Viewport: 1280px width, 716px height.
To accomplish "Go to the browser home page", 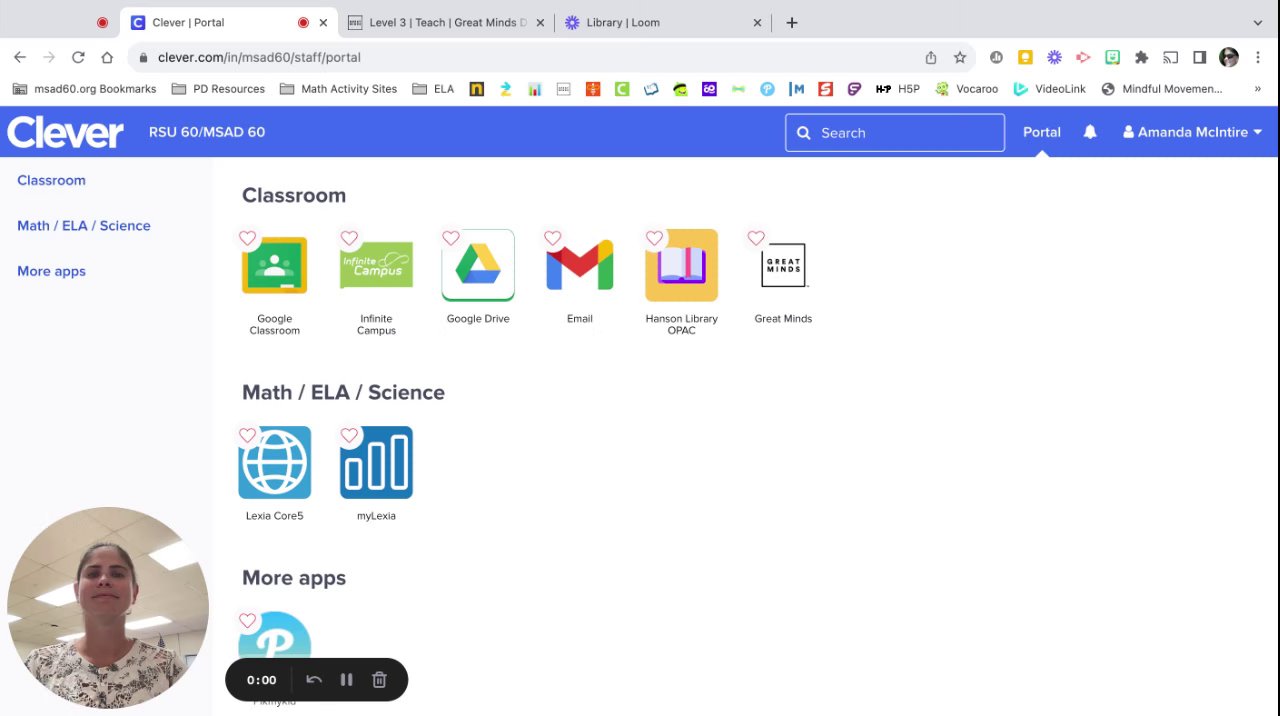I will pos(107,57).
